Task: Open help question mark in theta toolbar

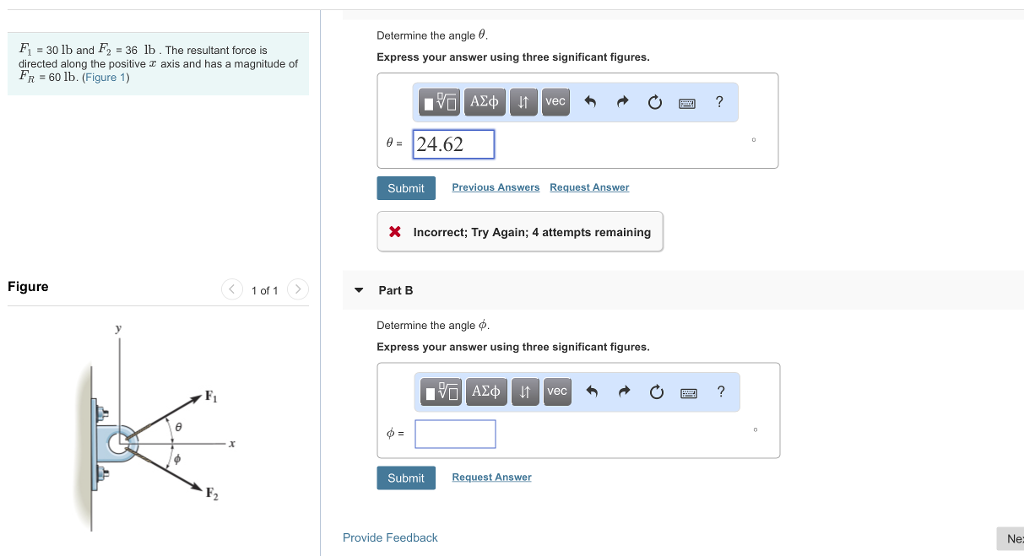Action: (x=719, y=102)
